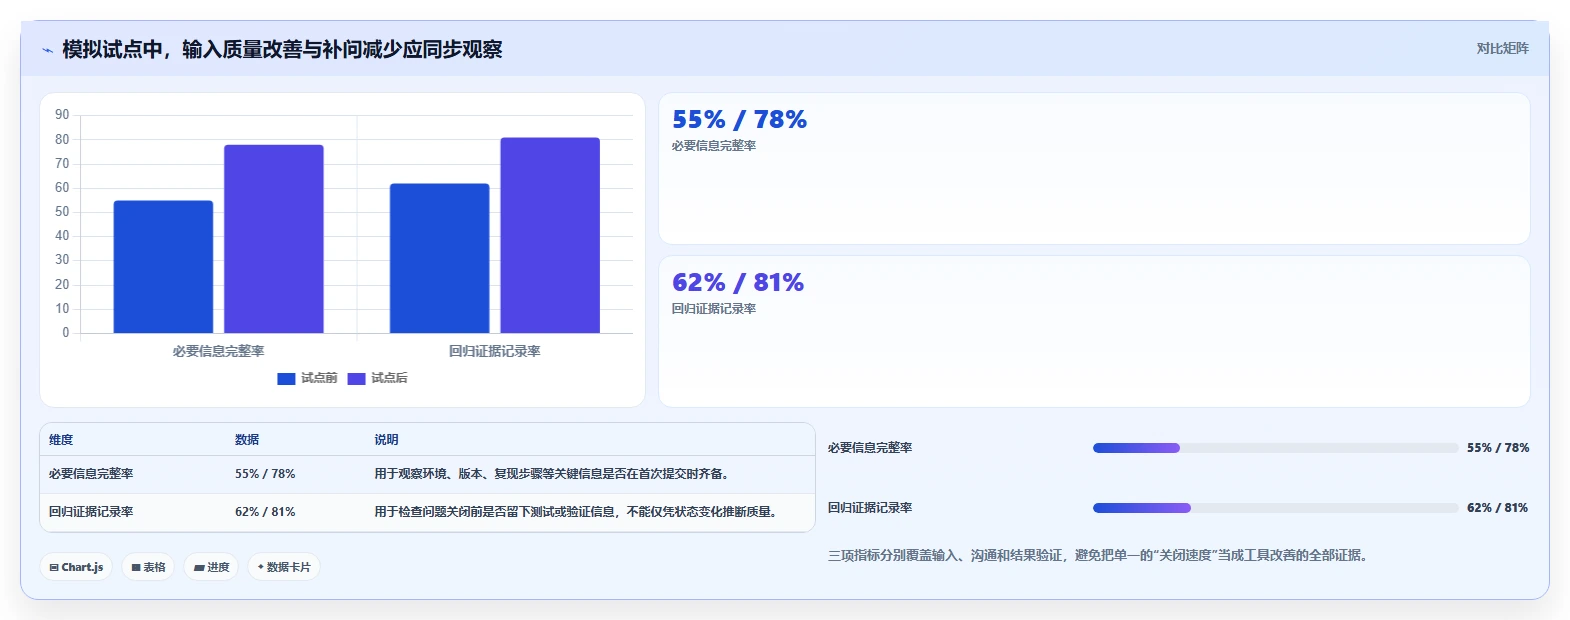Click the 维度 table column header
This screenshot has height=620, width=1570.
point(61,440)
